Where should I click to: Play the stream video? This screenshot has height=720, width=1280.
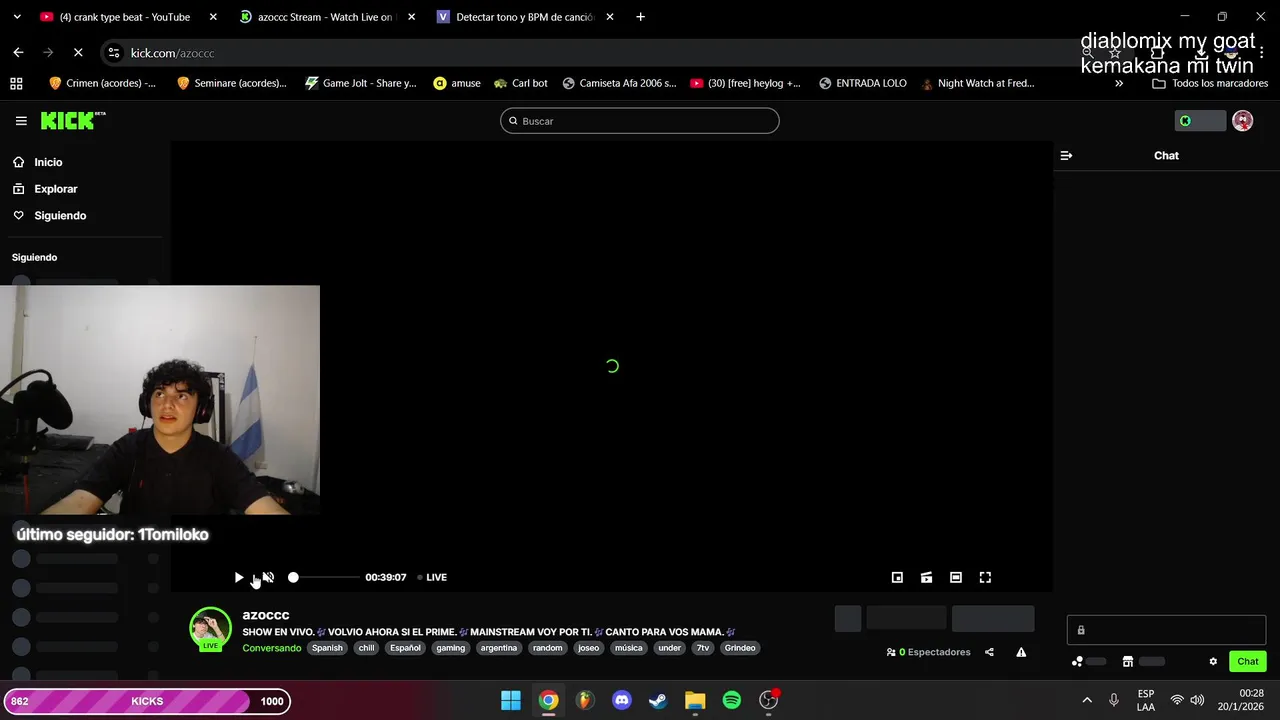(x=238, y=577)
